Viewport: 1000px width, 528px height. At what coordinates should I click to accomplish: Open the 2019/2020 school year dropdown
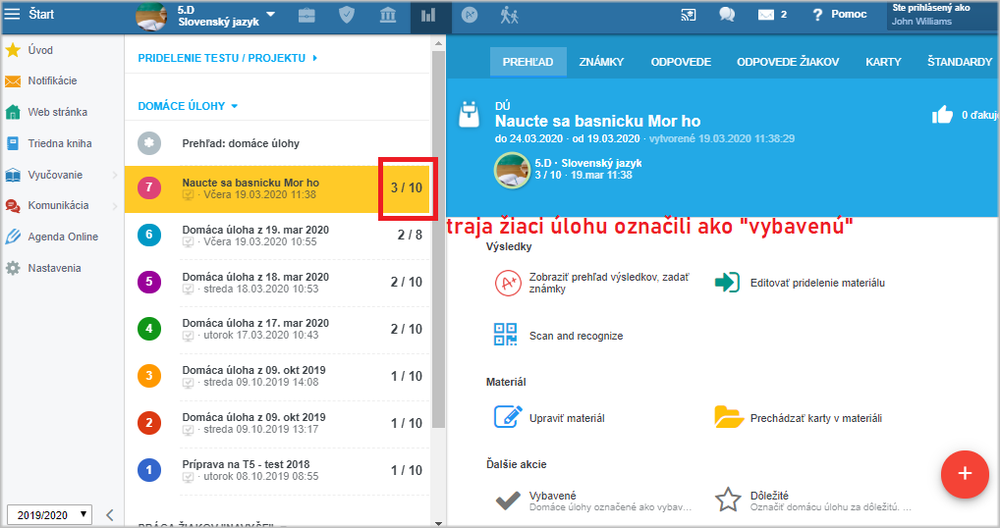click(x=50, y=515)
